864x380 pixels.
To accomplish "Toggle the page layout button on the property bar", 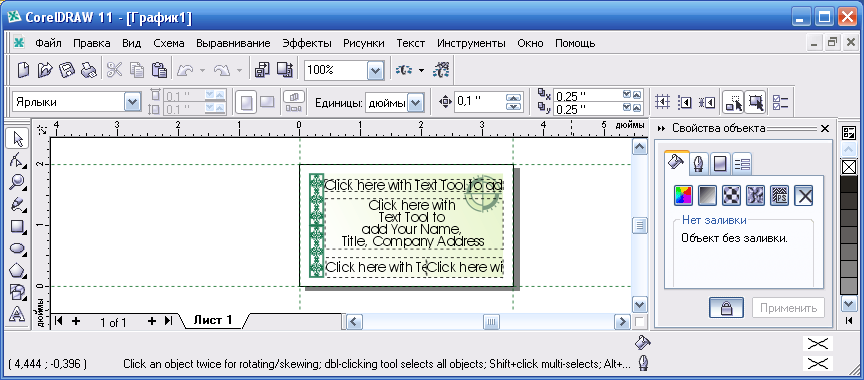I will [293, 102].
